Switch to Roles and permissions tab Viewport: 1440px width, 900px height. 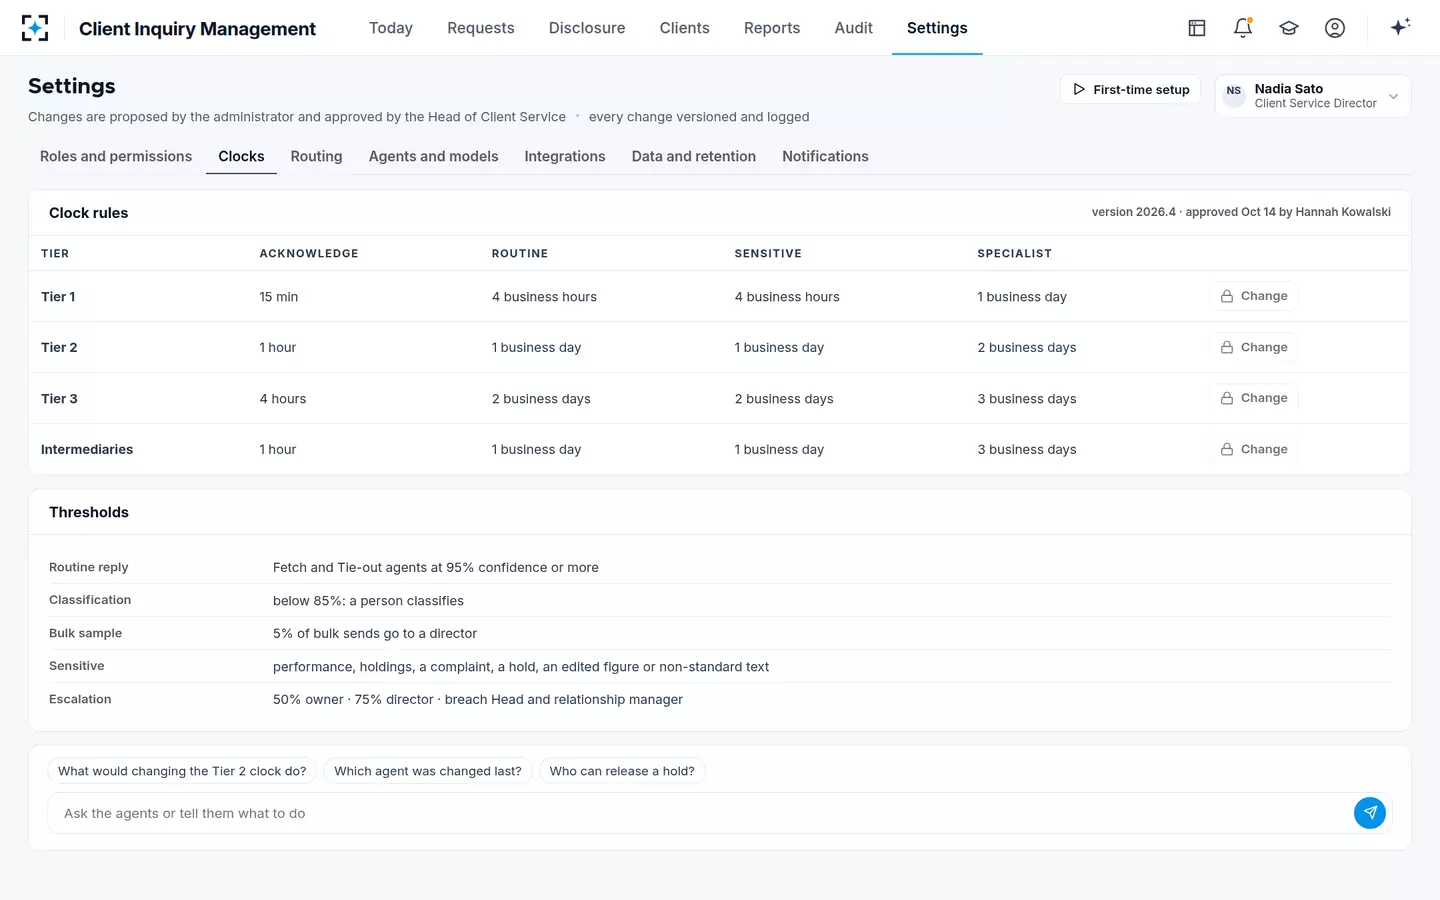116,156
